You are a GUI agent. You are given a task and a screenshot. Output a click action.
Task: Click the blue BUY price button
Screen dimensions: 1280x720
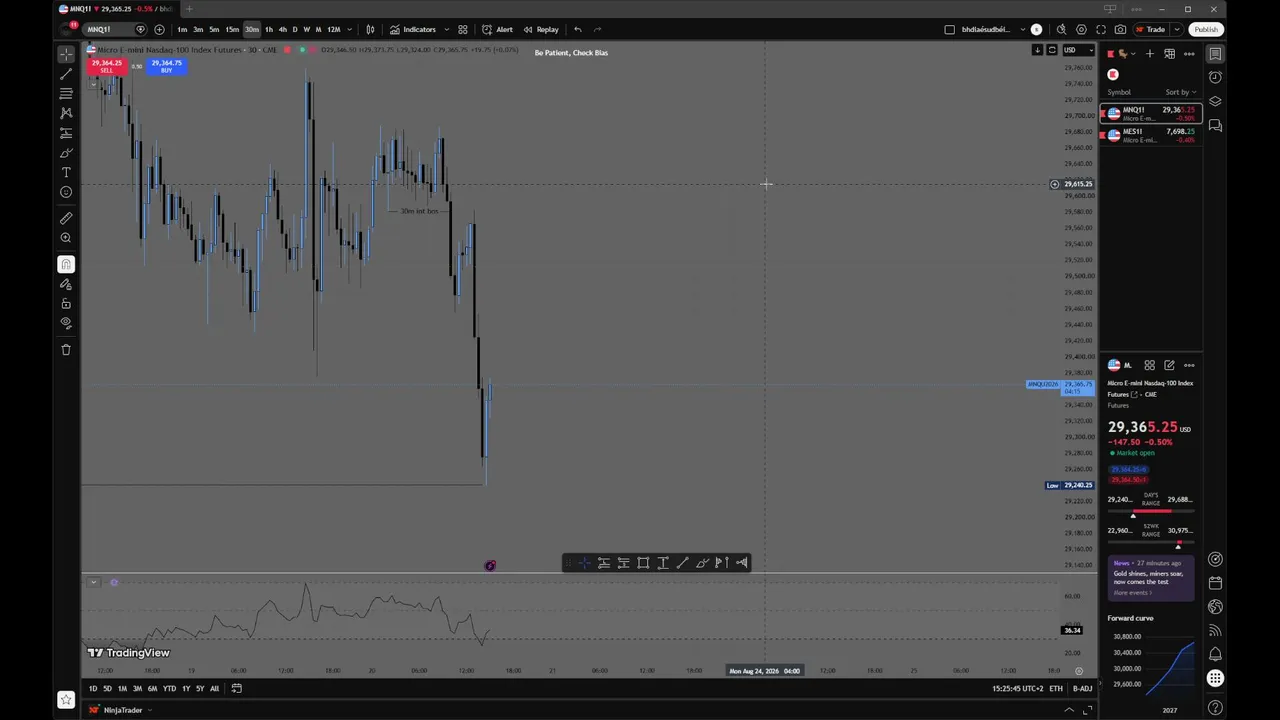pyautogui.click(x=166, y=66)
